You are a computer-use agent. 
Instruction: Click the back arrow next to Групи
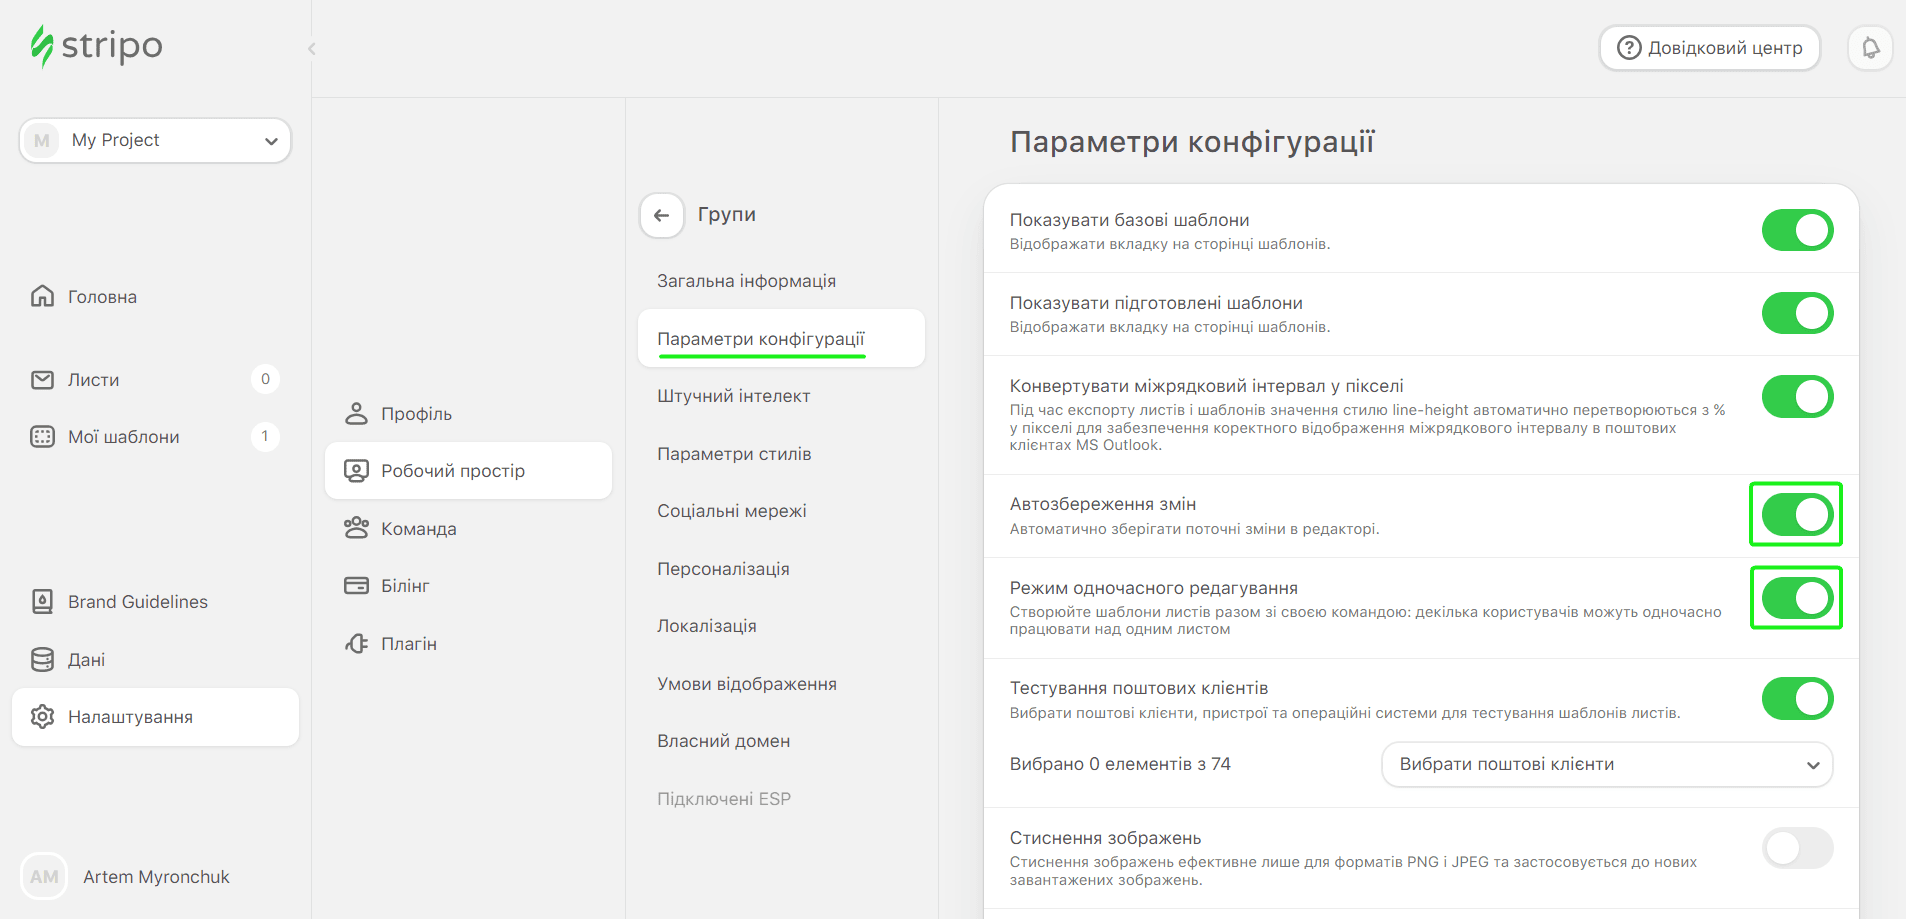coord(662,215)
